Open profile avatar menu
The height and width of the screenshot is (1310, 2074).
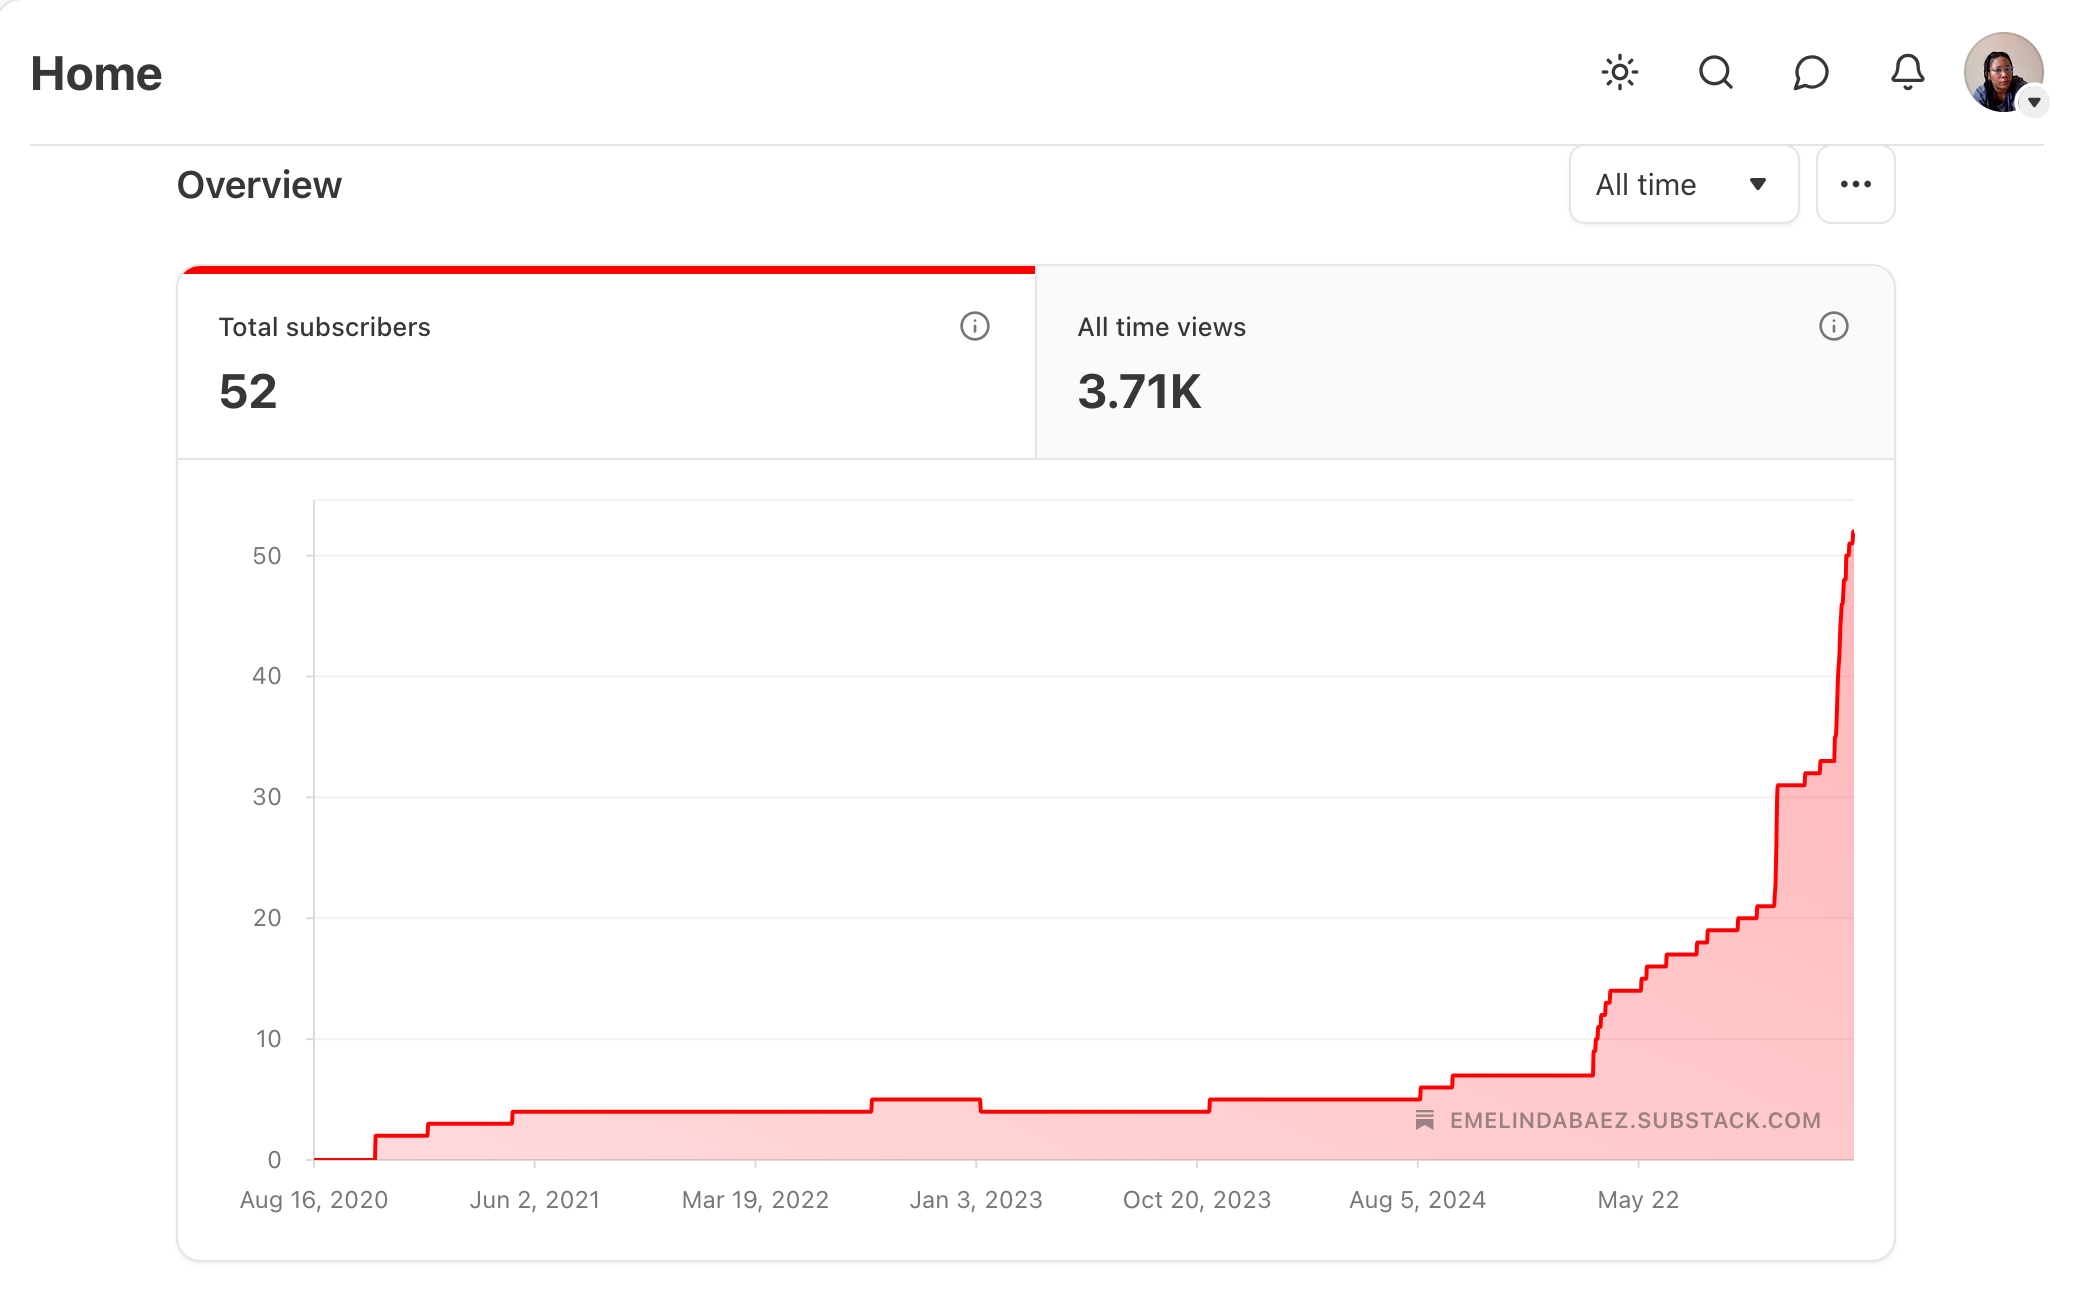2001,70
